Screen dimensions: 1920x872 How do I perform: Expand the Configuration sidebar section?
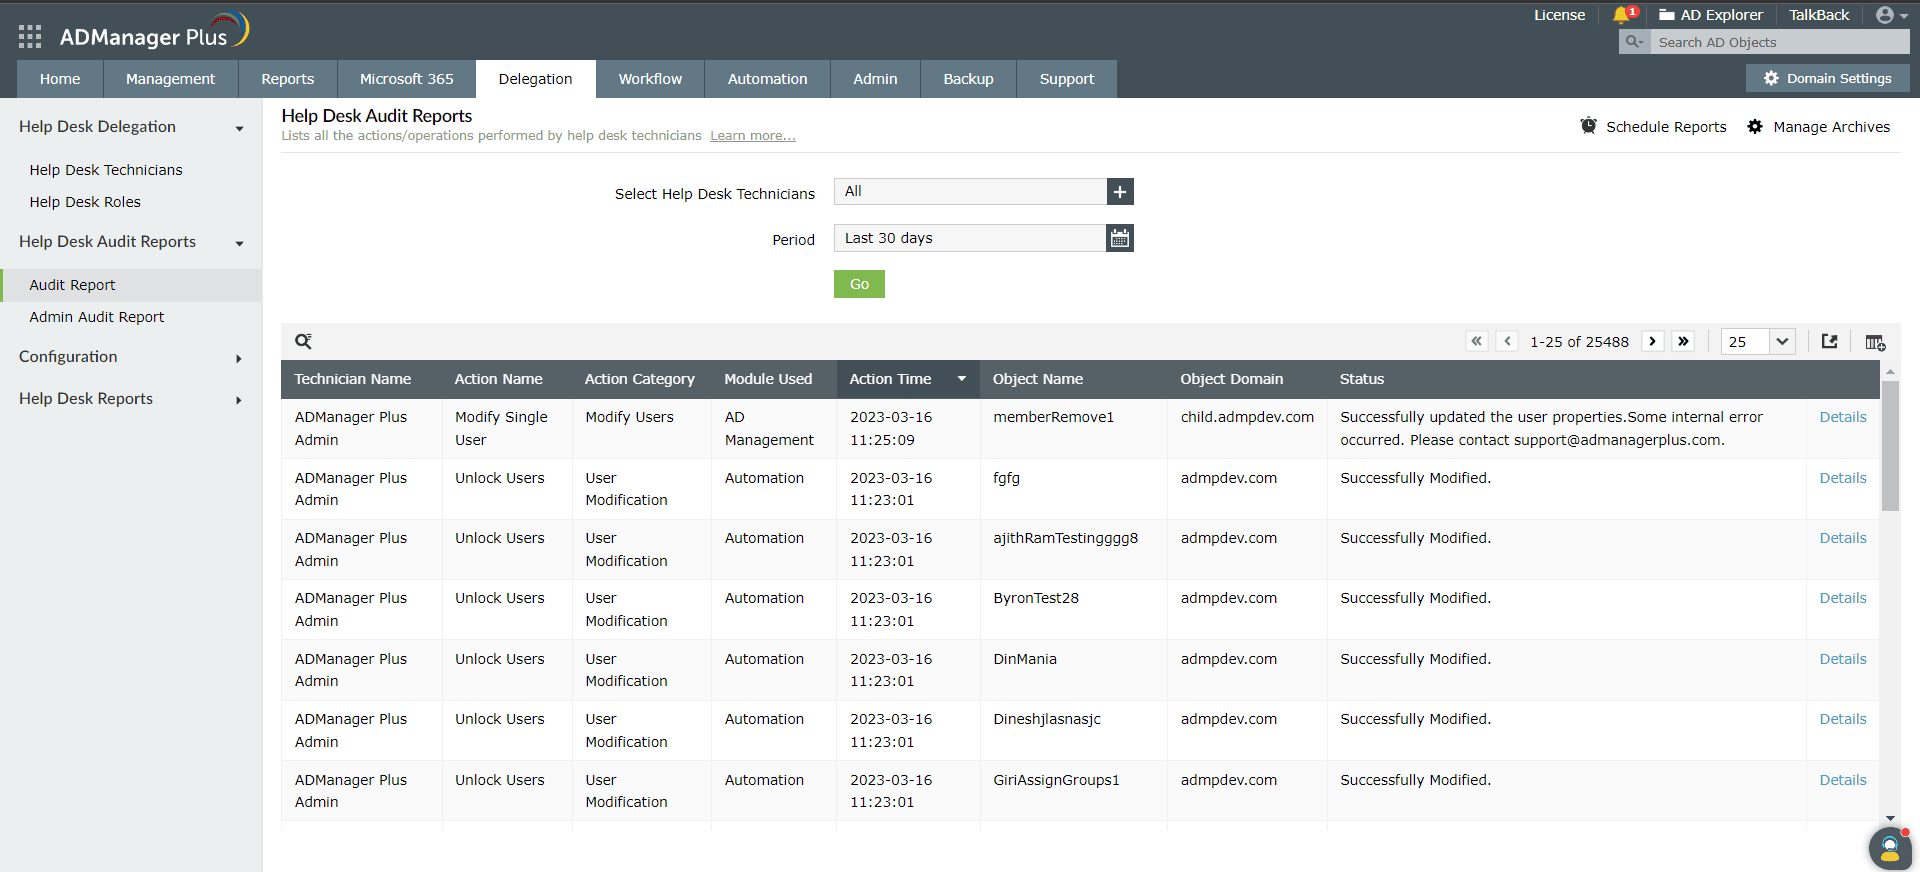[130, 357]
